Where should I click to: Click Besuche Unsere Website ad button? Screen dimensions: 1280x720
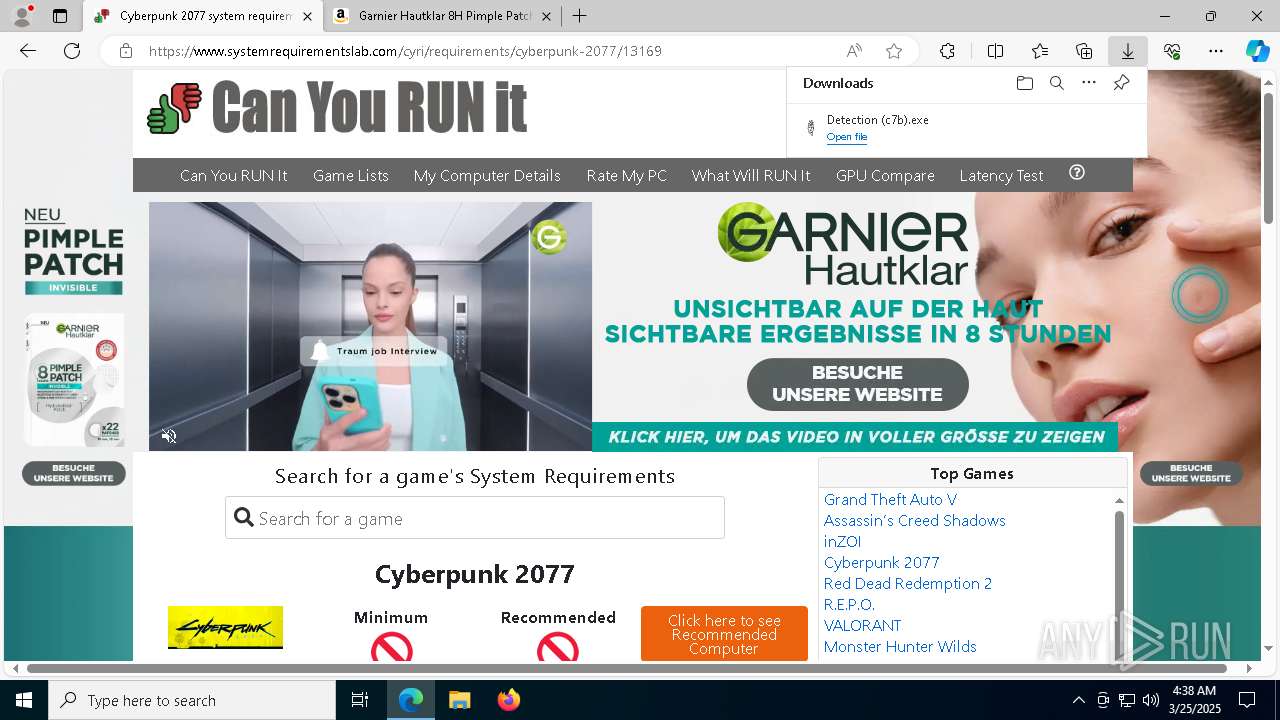point(857,384)
